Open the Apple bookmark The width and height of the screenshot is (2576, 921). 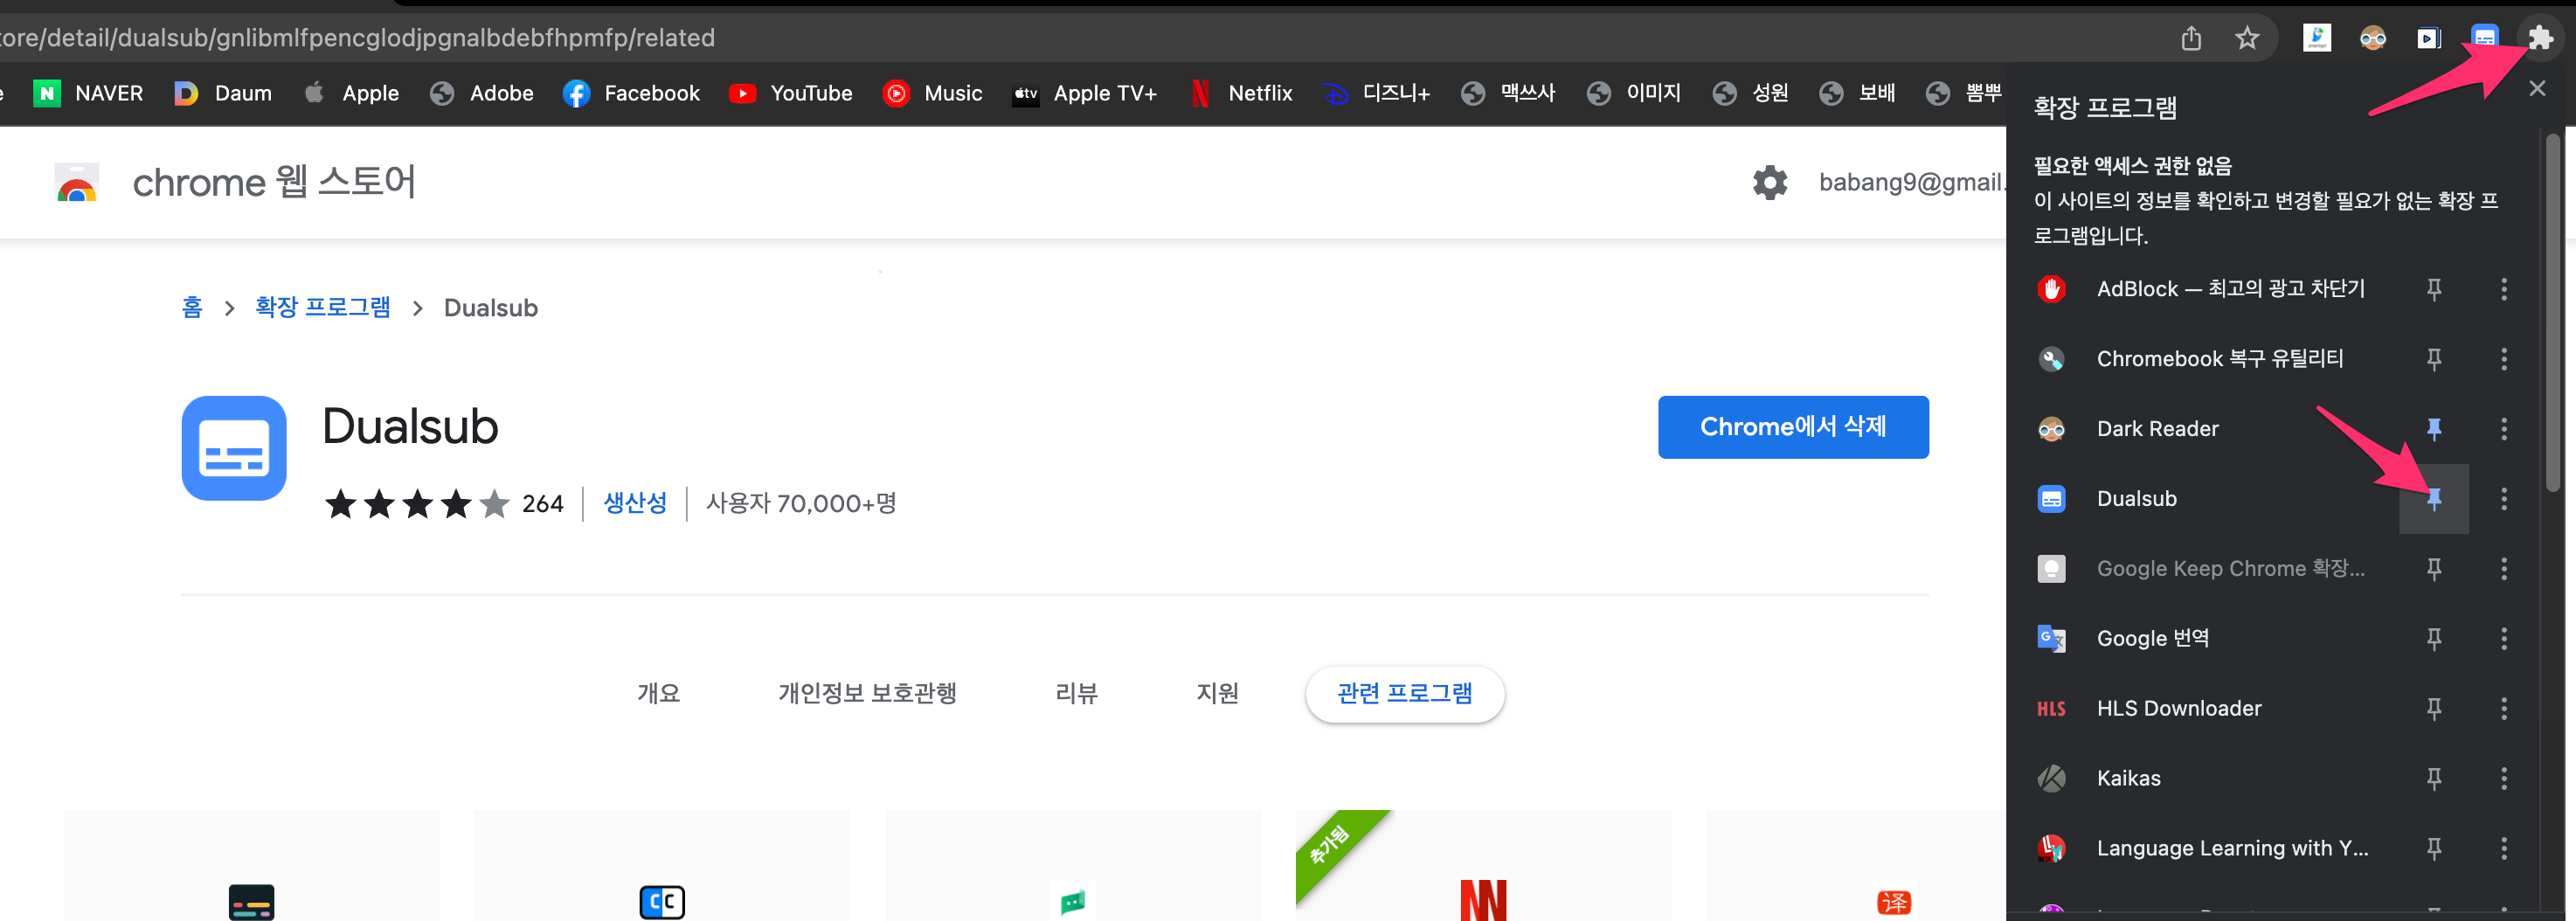coord(351,93)
